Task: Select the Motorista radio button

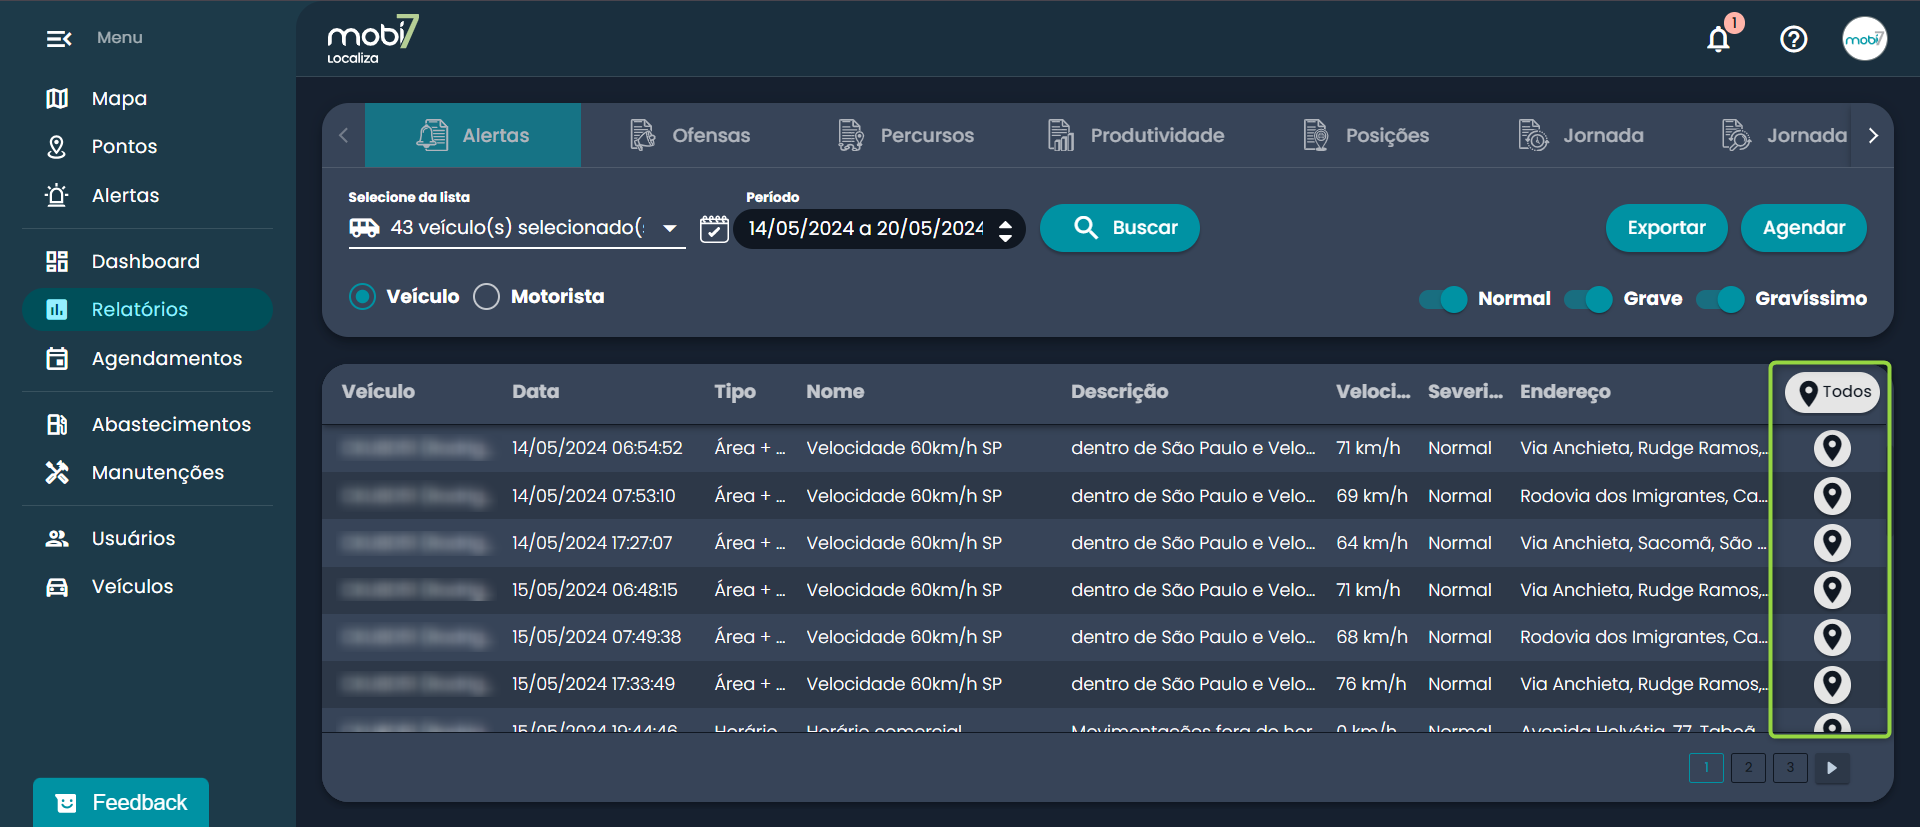Action: point(486,297)
